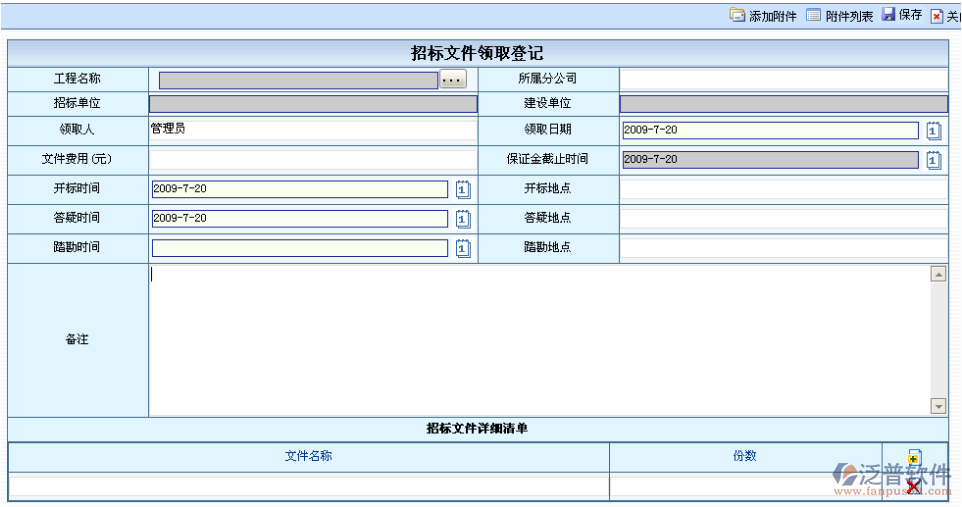Click the 份数 cell in detail row
Screen dimensions: 962x507
tap(745, 487)
